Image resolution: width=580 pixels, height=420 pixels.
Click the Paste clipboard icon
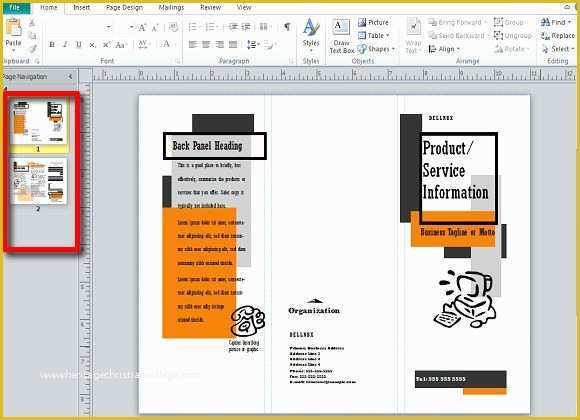(x=14, y=28)
